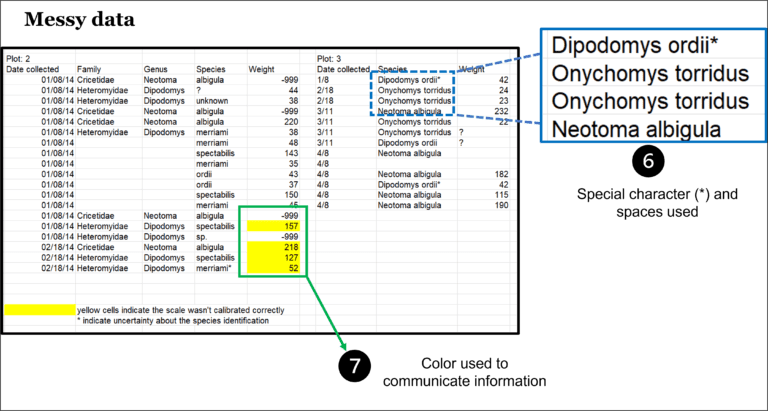Select the Plot 3 weight cell 24
Image resolution: width=768 pixels, height=411 pixels.
tap(504, 90)
